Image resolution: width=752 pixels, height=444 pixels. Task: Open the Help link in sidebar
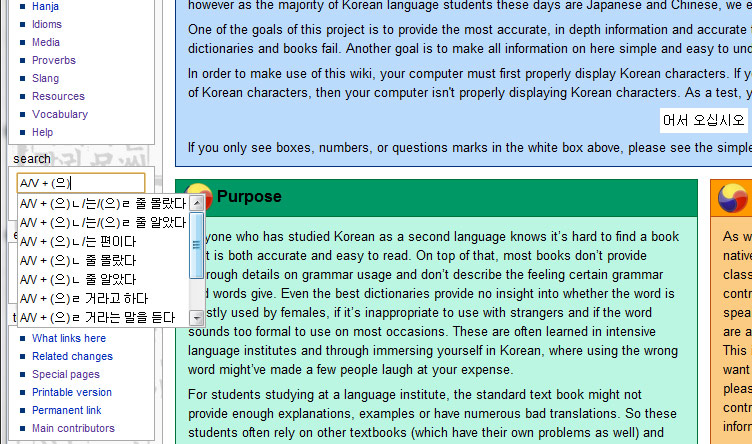(x=43, y=132)
